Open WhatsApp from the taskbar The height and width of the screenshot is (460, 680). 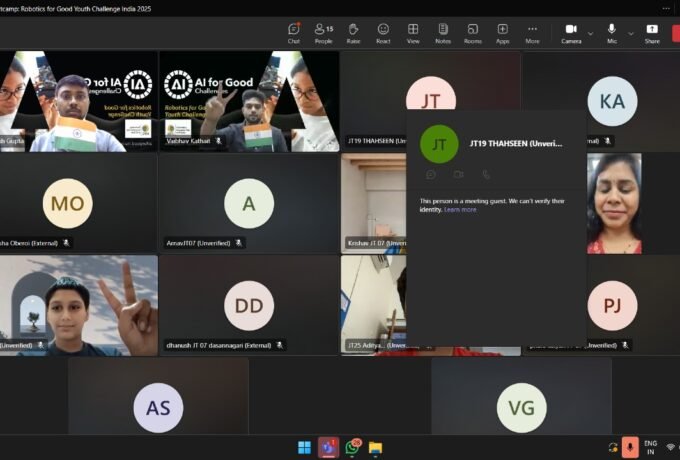tap(353, 447)
